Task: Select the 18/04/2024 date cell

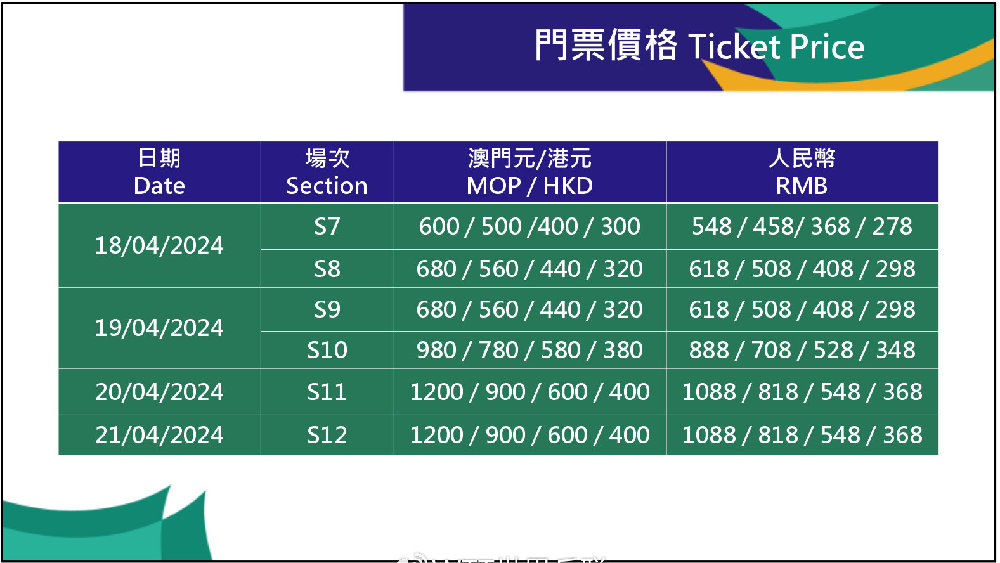Action: [x=159, y=245]
